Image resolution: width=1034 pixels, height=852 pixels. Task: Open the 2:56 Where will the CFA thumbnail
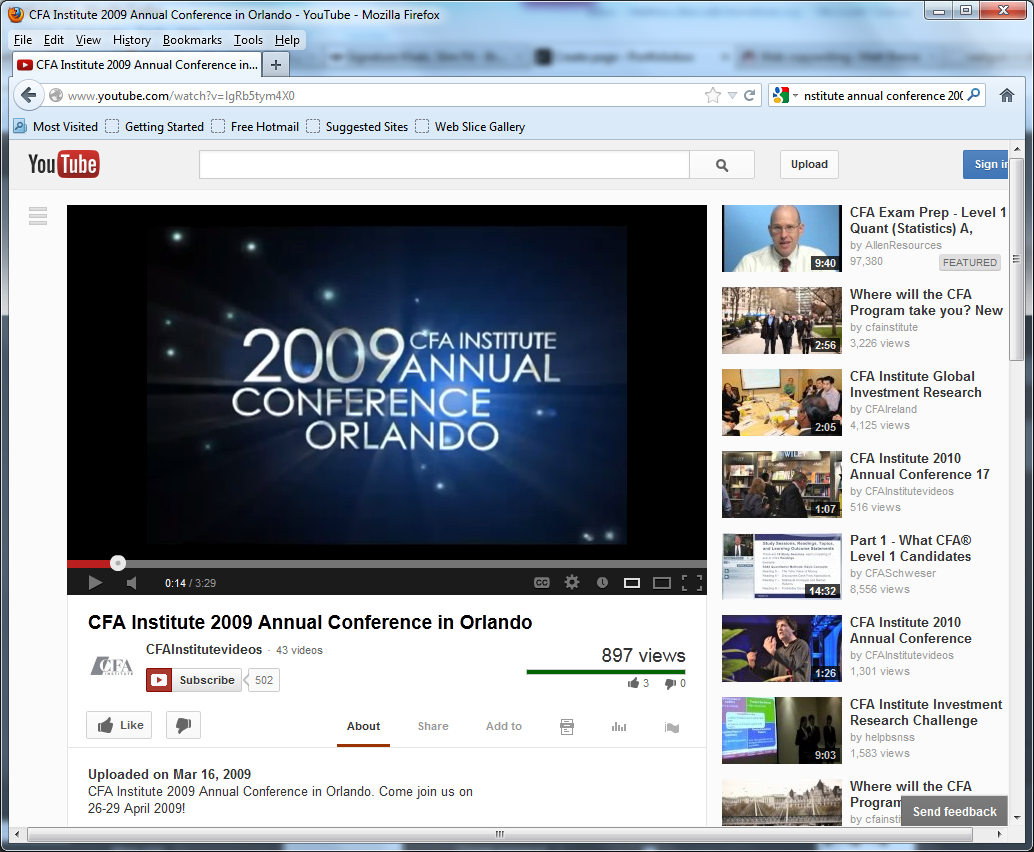pos(781,320)
